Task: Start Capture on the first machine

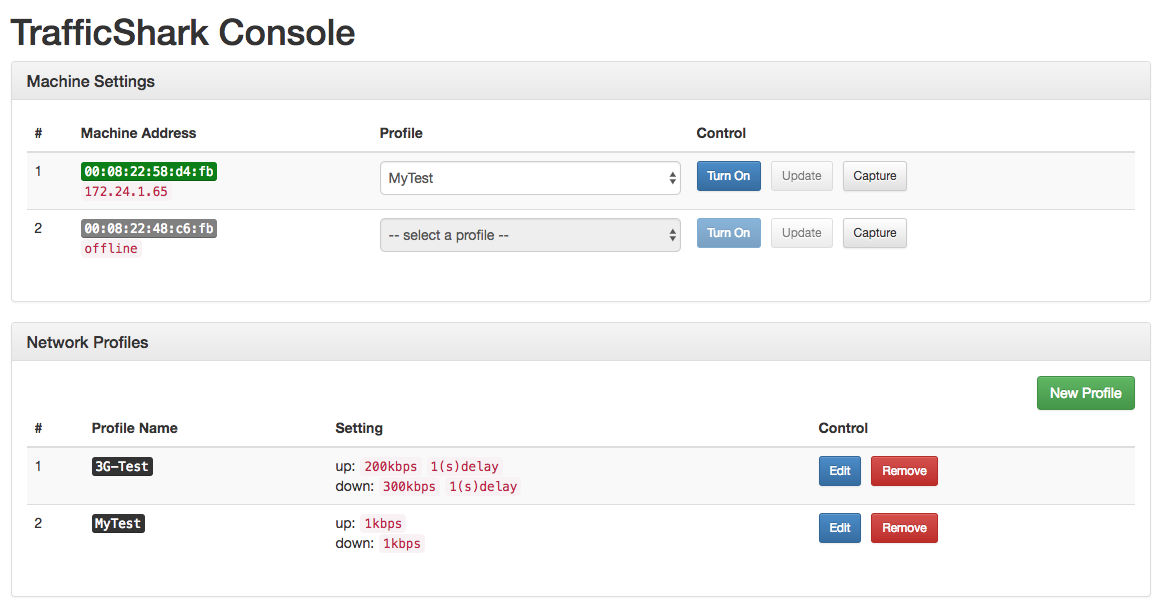Action: [x=874, y=176]
